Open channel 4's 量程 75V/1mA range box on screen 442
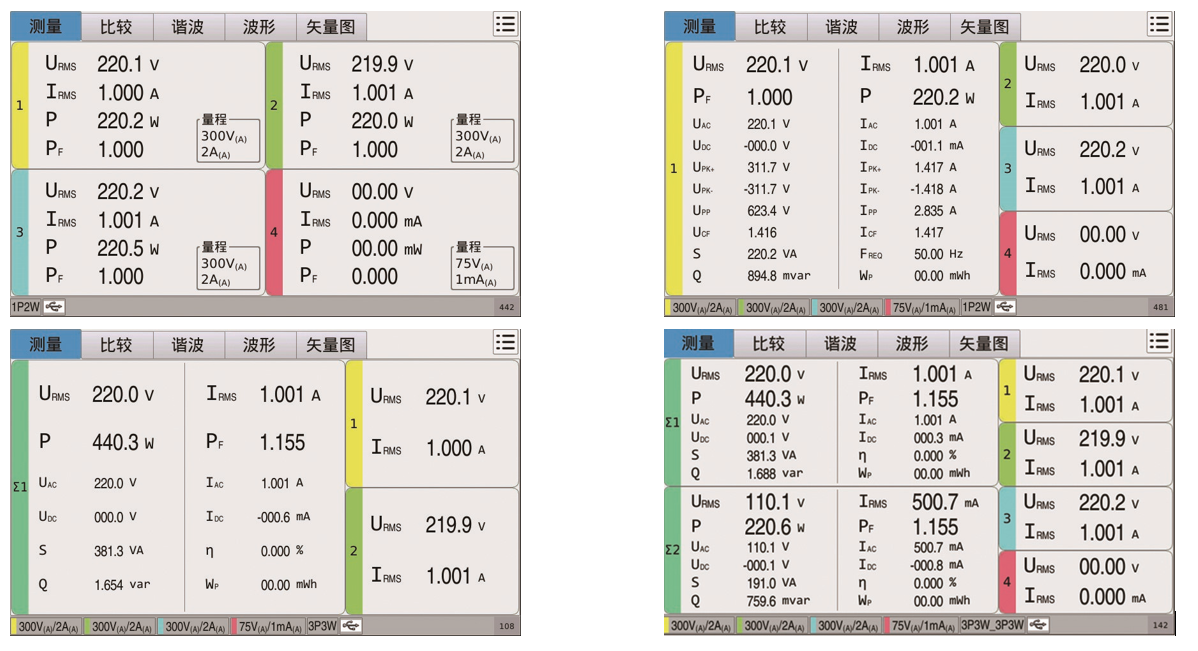 pos(482,264)
